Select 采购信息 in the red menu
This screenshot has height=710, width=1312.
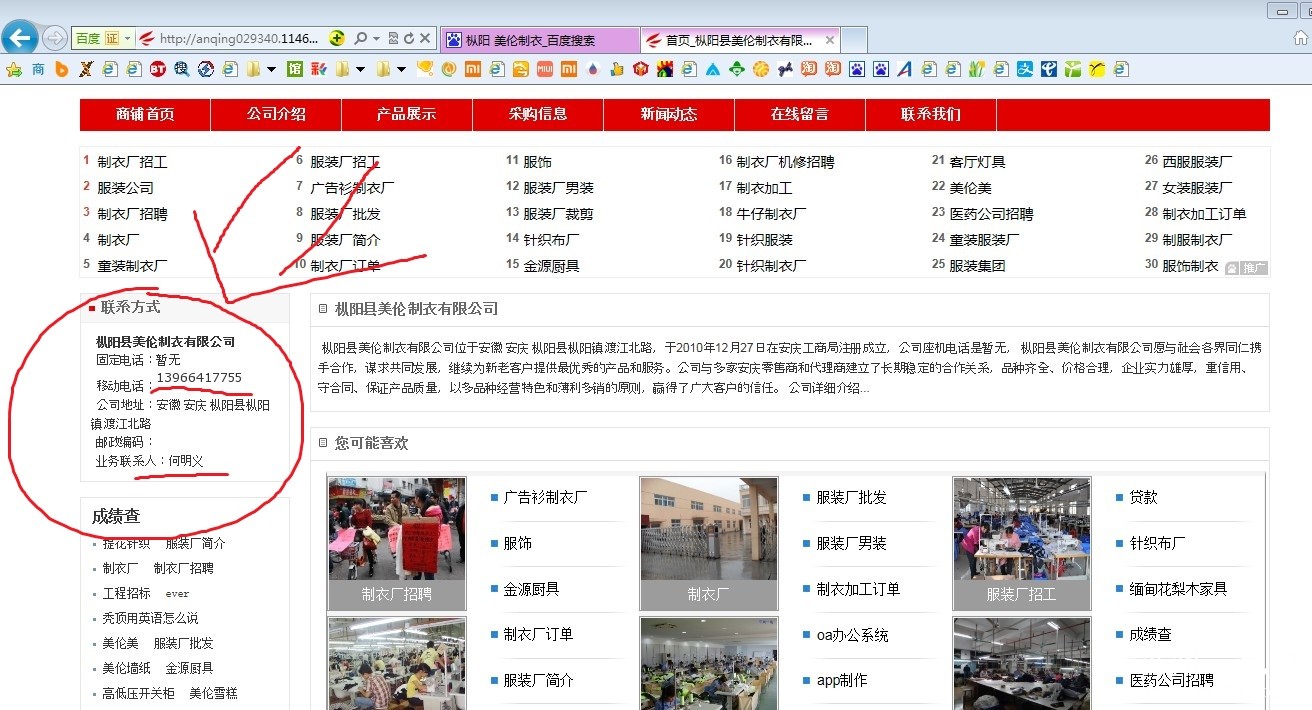click(x=538, y=114)
